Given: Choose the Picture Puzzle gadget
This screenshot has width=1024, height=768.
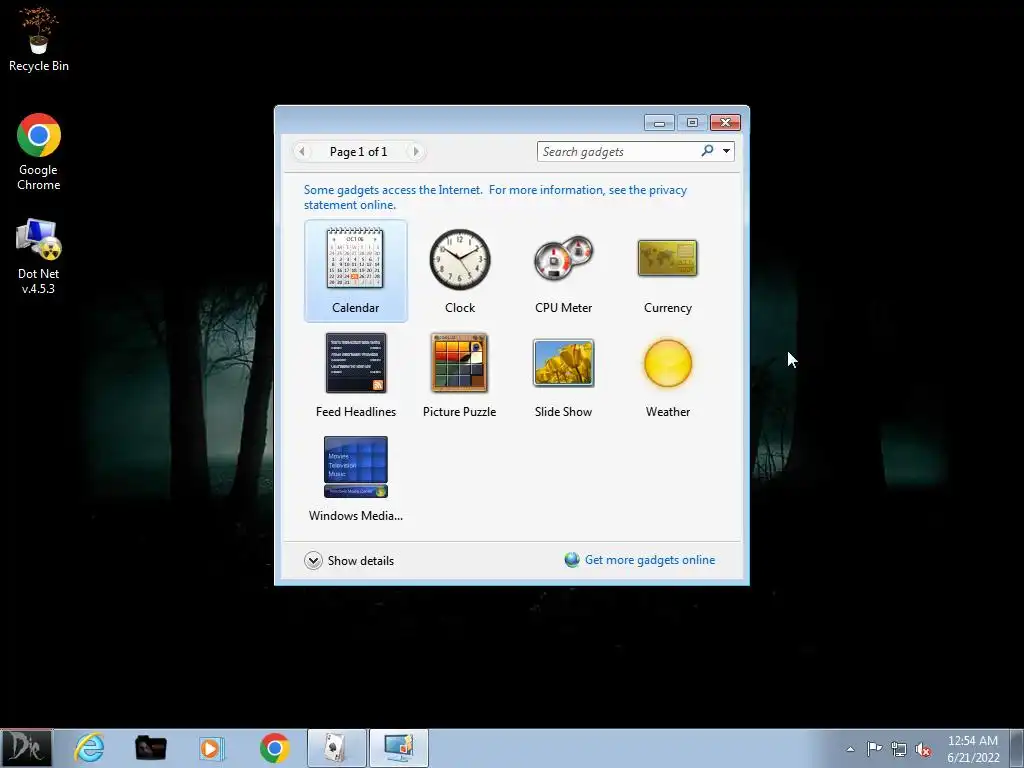Looking at the screenshot, I should click(459, 363).
